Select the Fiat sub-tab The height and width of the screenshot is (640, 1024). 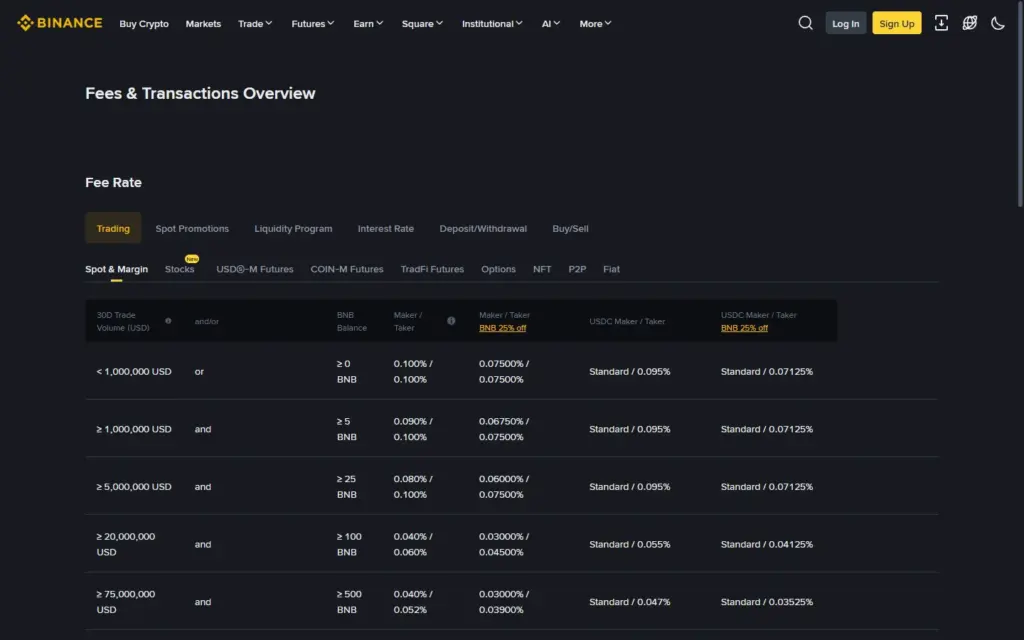coord(611,269)
